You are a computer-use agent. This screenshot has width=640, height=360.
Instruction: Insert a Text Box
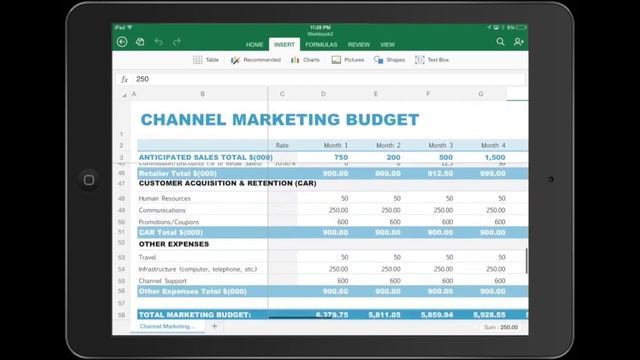432,60
